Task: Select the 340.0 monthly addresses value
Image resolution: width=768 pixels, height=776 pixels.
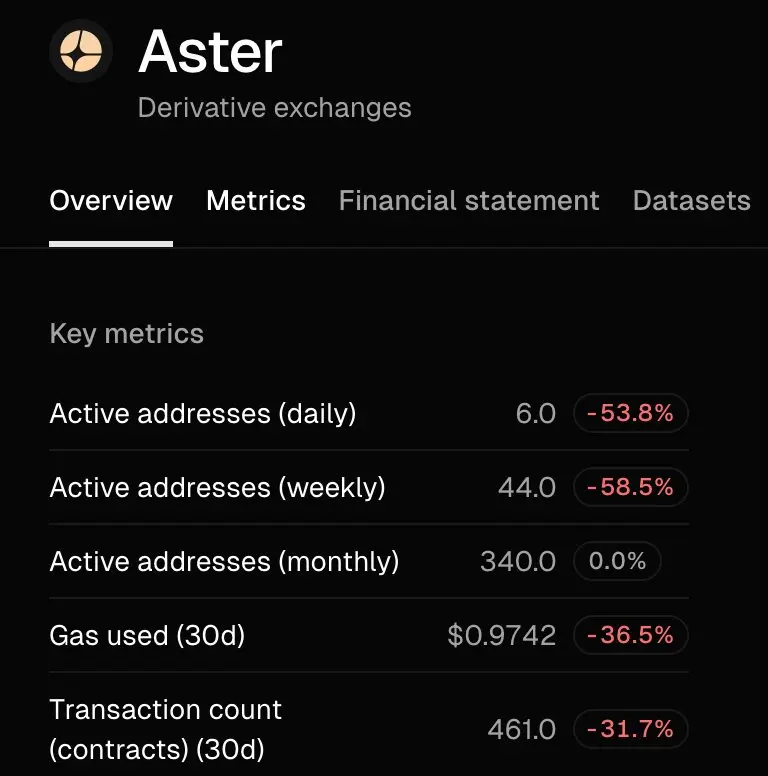Action: click(x=518, y=562)
